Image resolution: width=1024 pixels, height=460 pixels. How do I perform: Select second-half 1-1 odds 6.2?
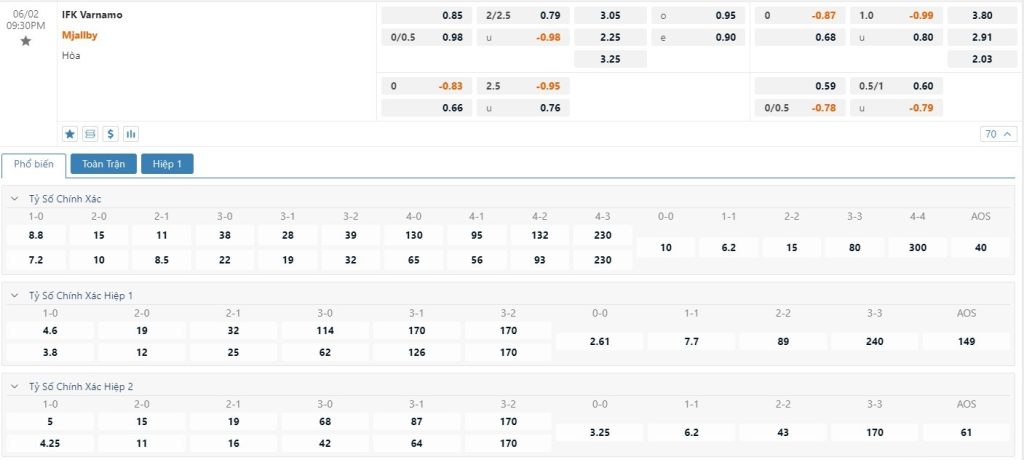692,432
